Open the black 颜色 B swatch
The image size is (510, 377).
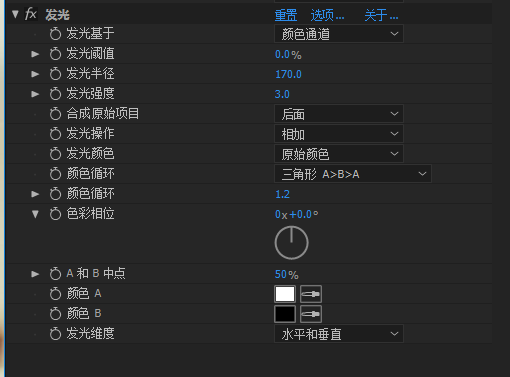pos(285,314)
